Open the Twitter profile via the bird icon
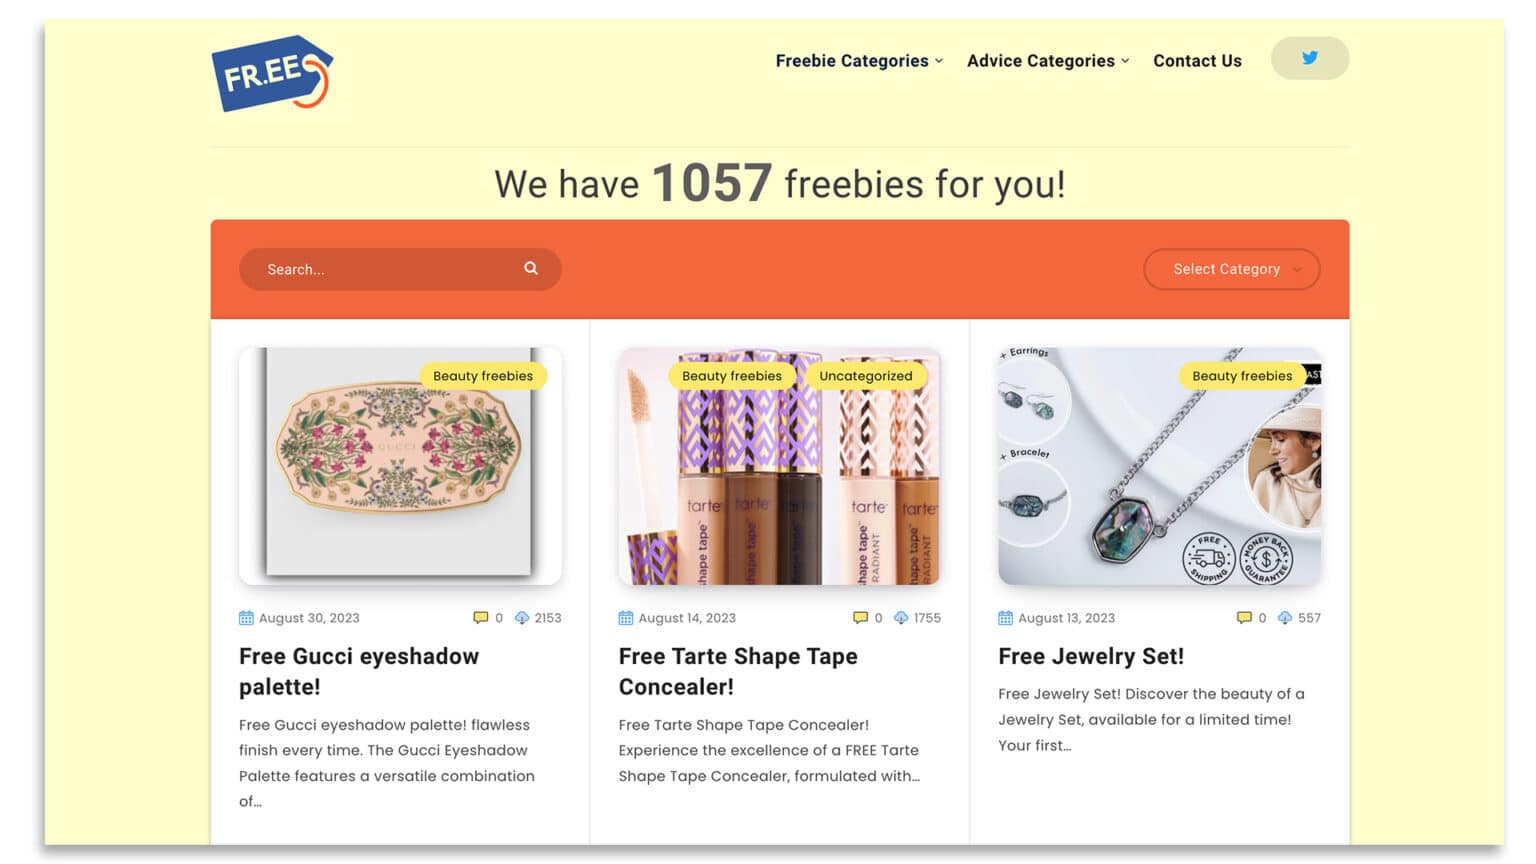Image resolution: width=1536 pixels, height=864 pixels. coord(1309,58)
